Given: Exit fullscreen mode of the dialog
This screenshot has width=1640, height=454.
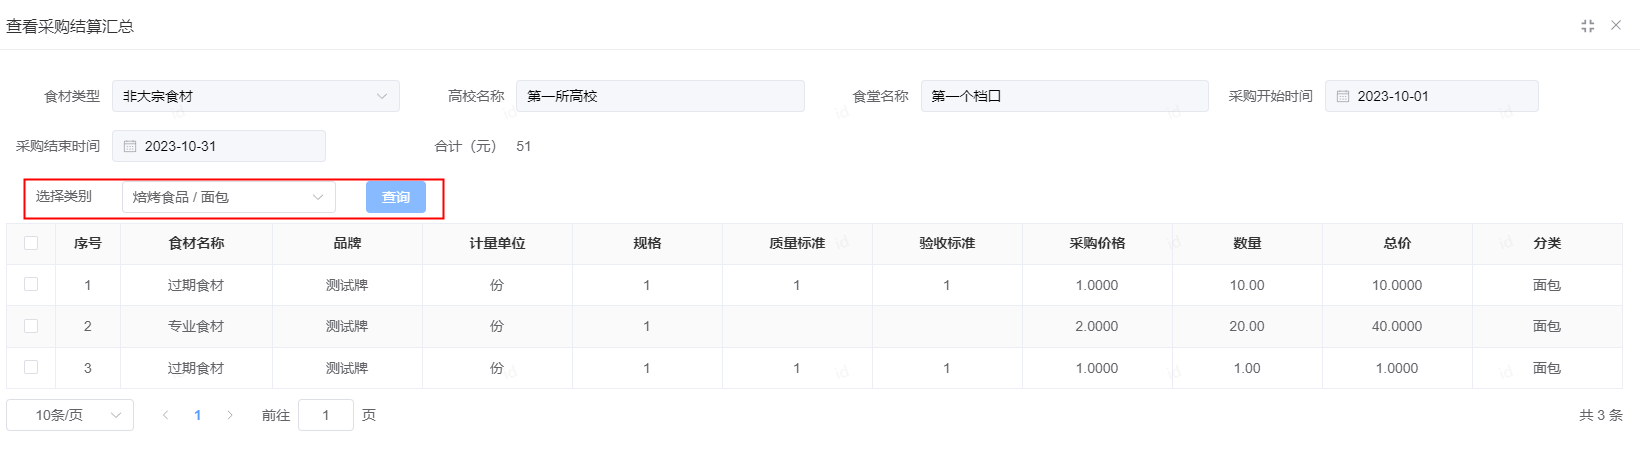Looking at the screenshot, I should 1587,26.
